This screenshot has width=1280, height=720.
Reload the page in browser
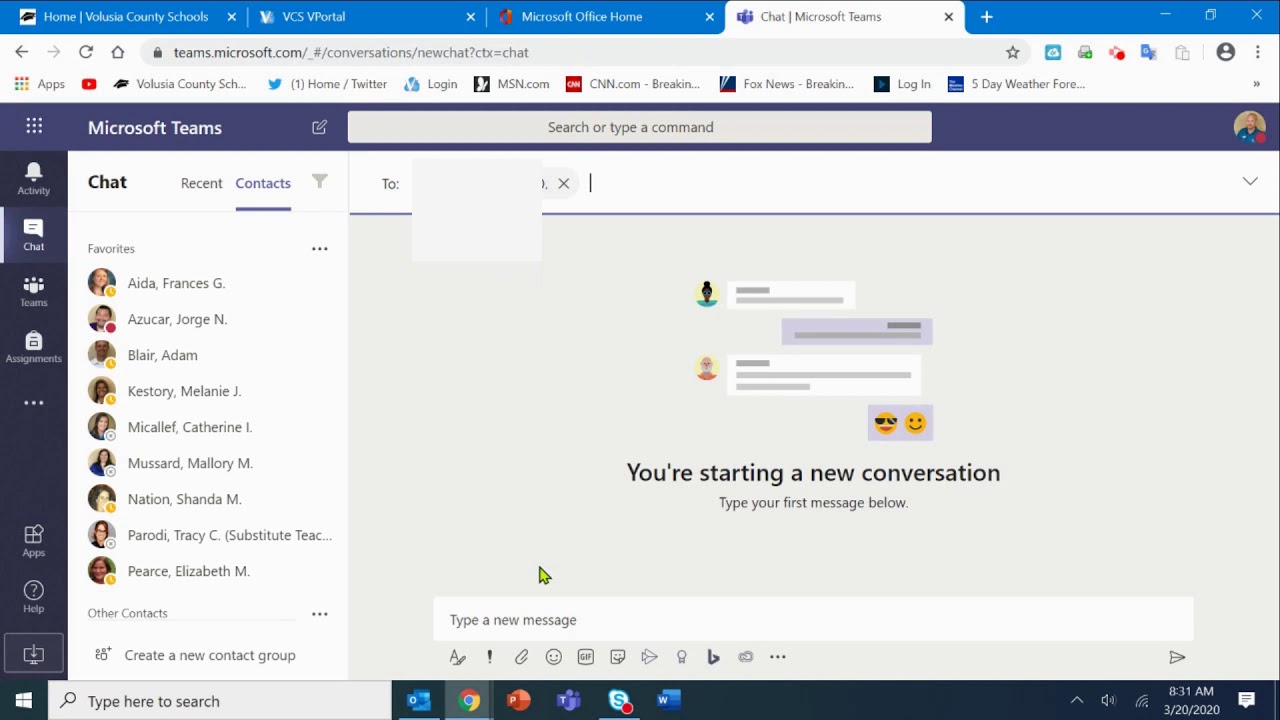pos(86,52)
